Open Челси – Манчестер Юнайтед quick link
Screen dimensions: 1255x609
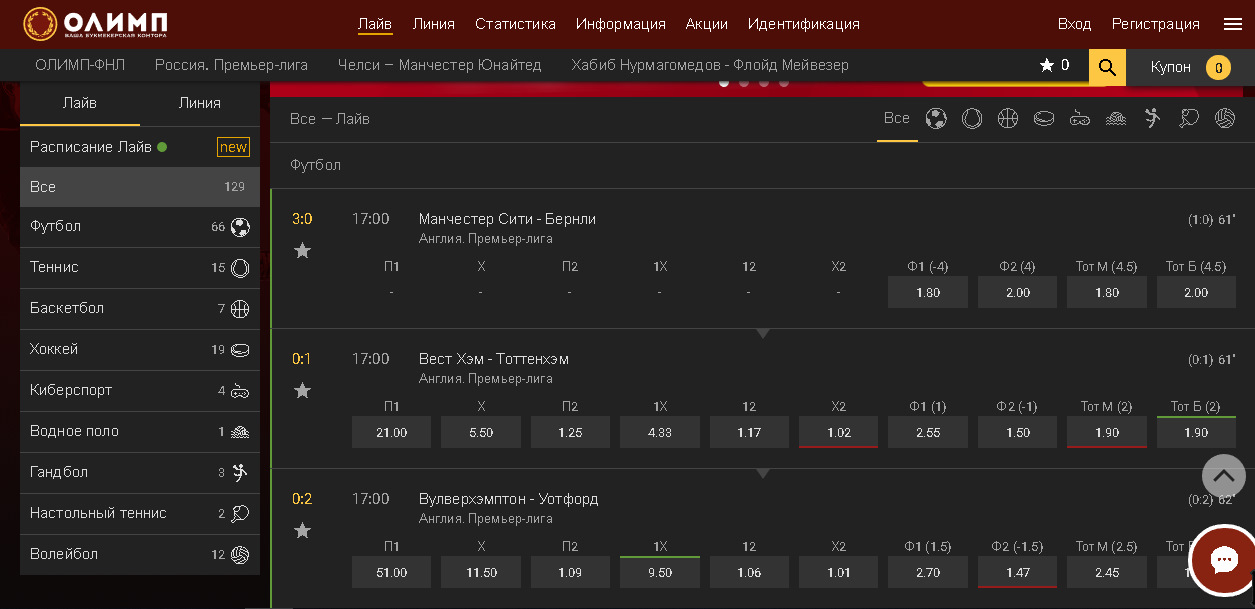[440, 66]
